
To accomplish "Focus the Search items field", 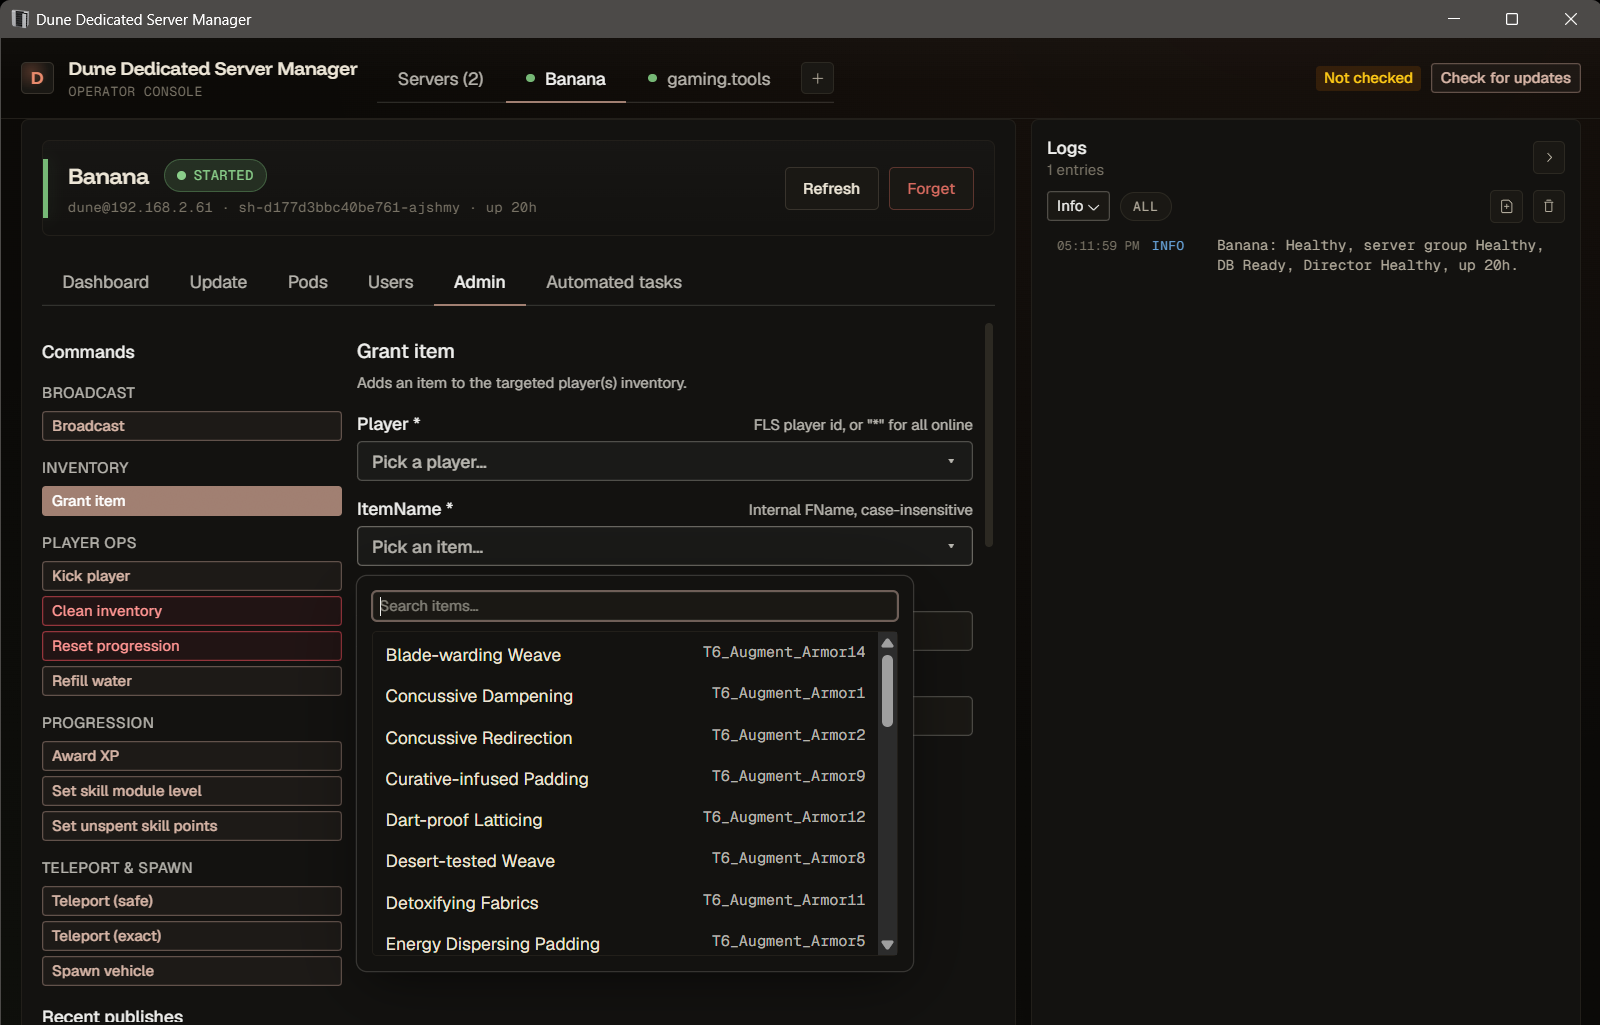I will [635, 606].
